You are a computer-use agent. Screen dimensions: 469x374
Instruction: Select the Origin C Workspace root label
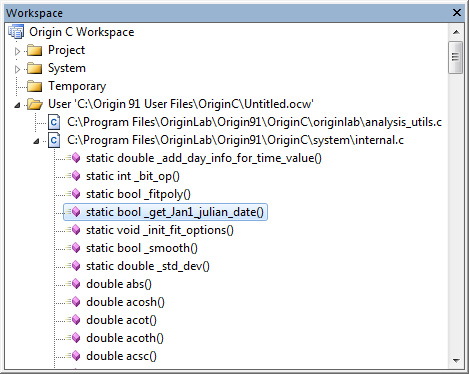(82, 32)
